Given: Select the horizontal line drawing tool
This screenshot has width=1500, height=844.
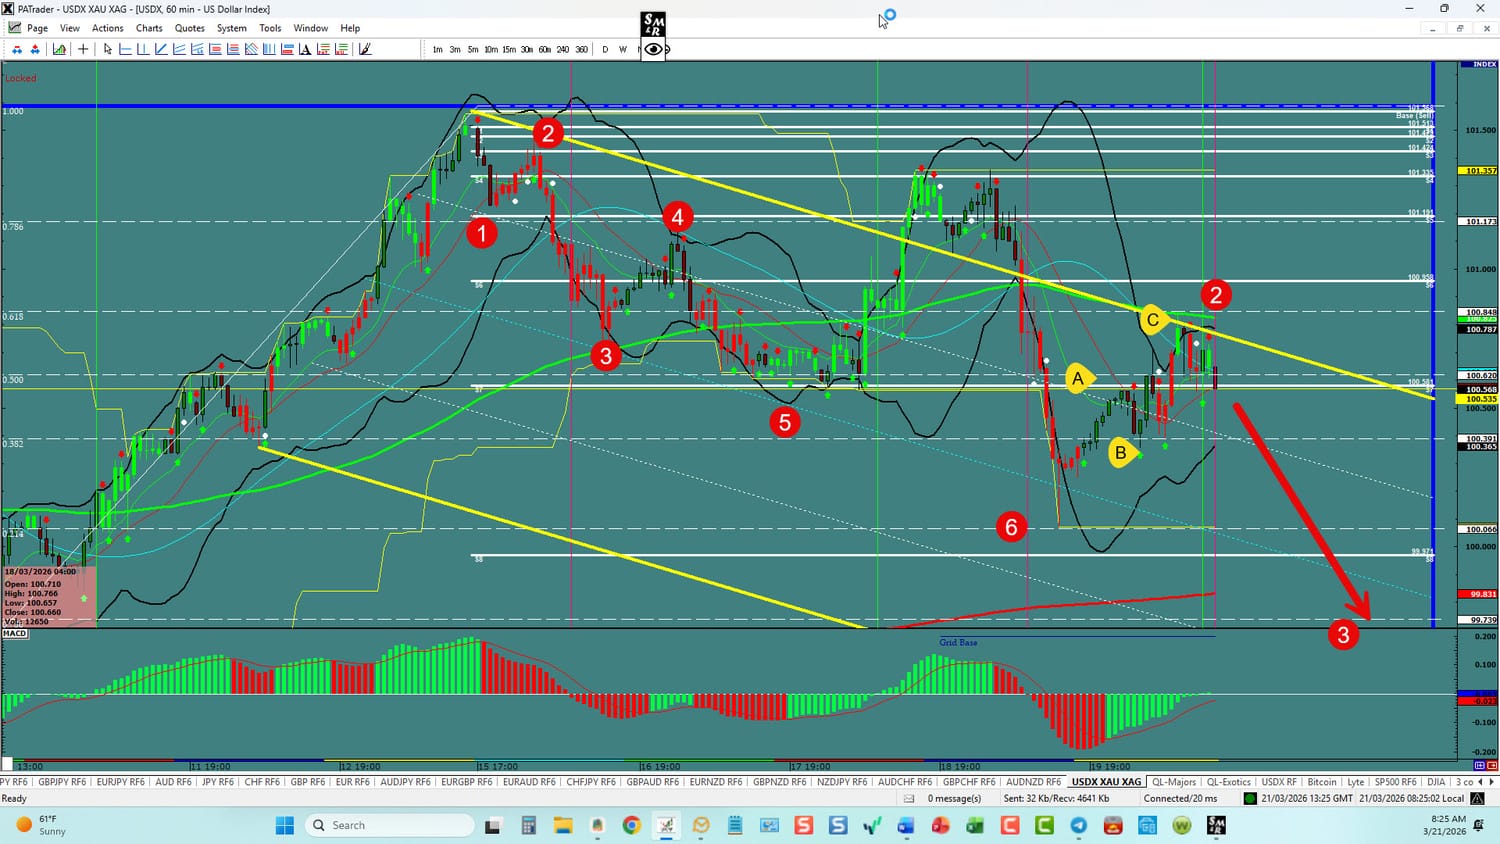Looking at the screenshot, I should point(126,49).
